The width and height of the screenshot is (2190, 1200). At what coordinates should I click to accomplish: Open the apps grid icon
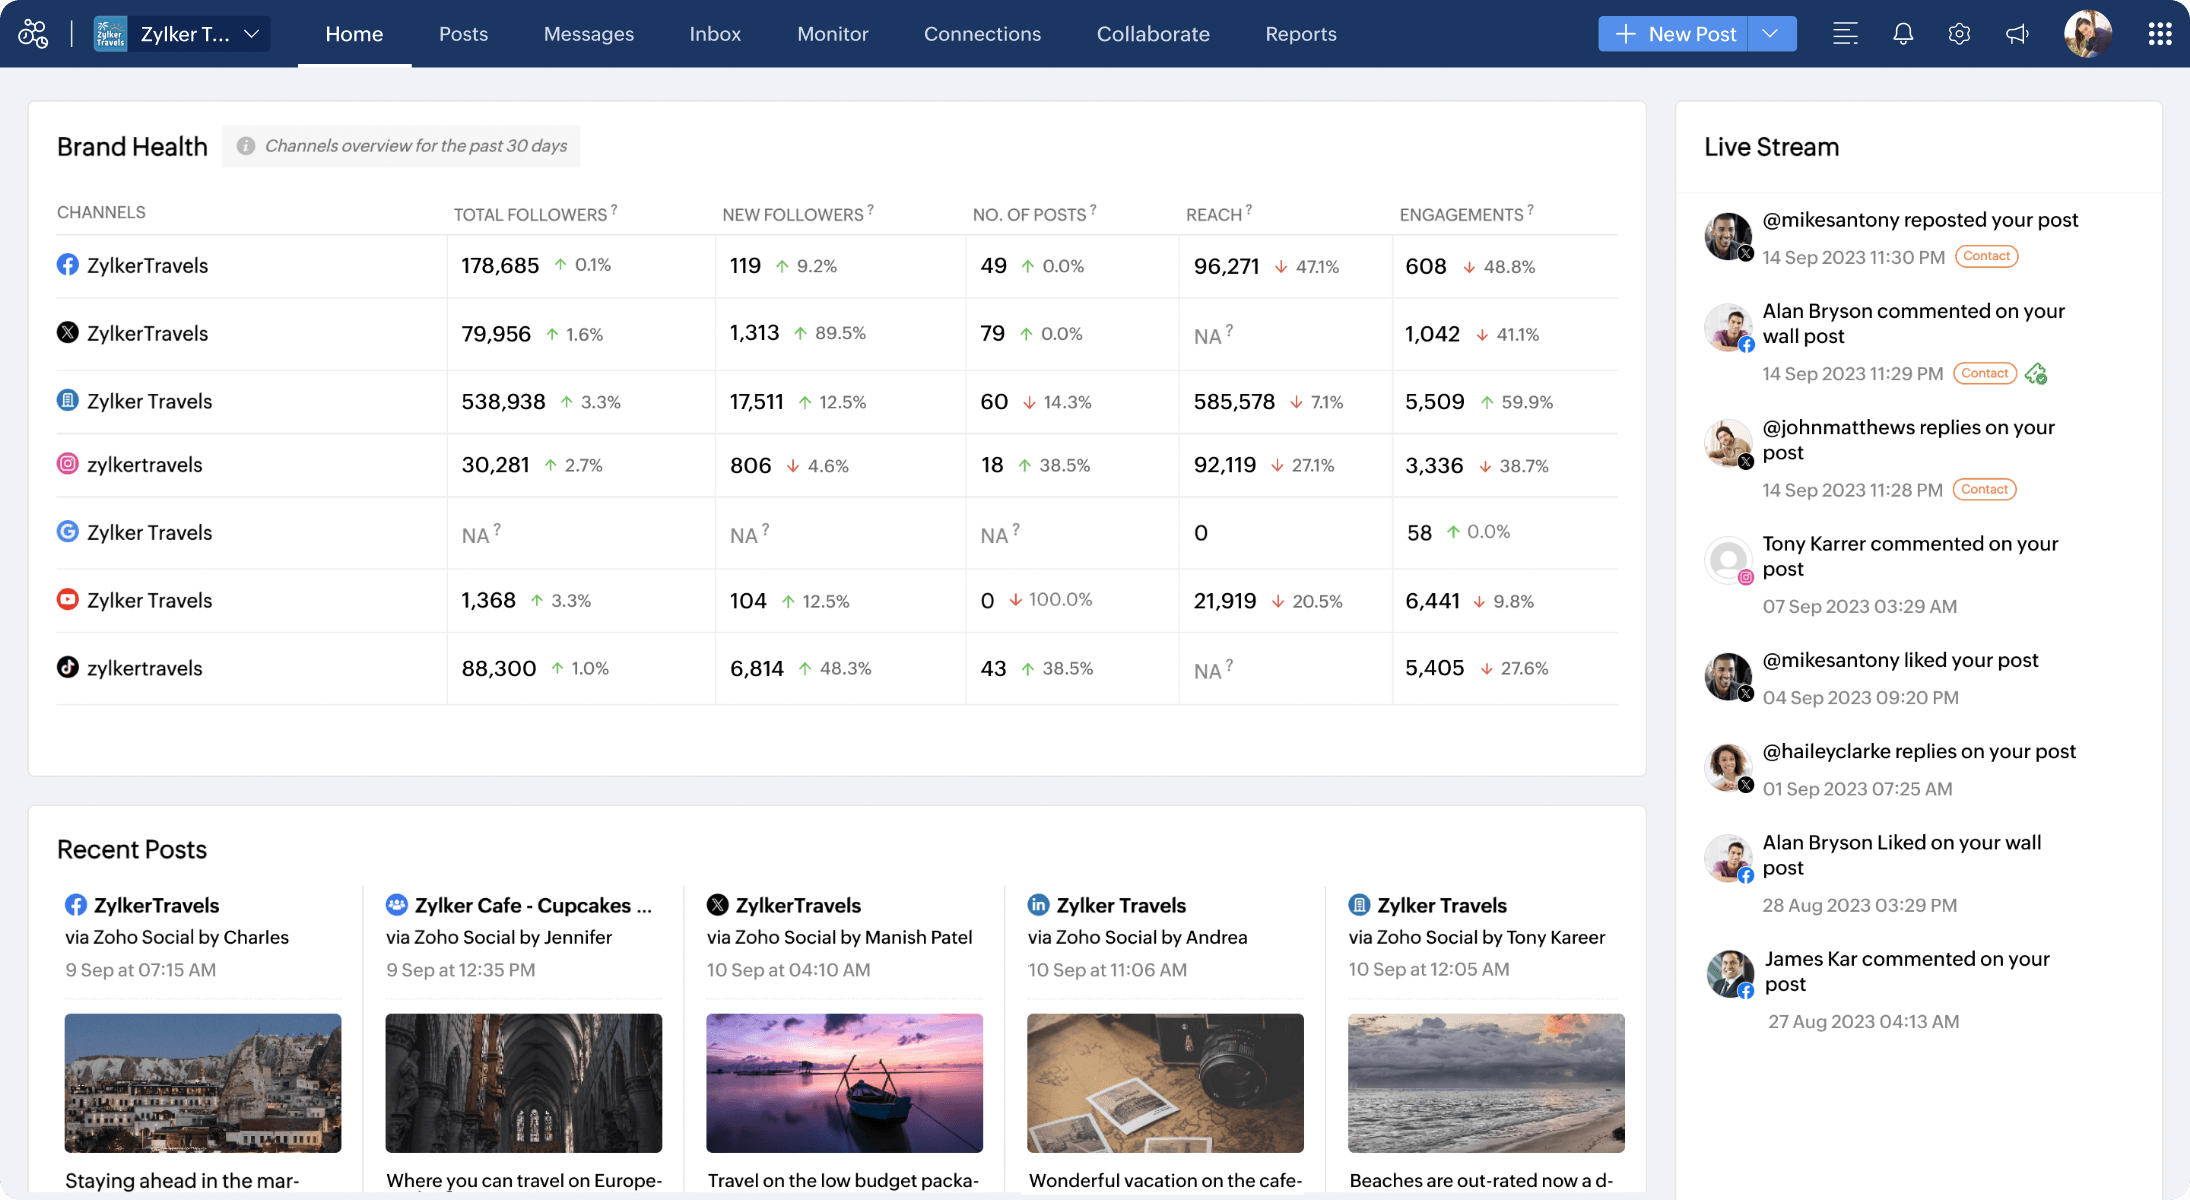tap(2159, 34)
